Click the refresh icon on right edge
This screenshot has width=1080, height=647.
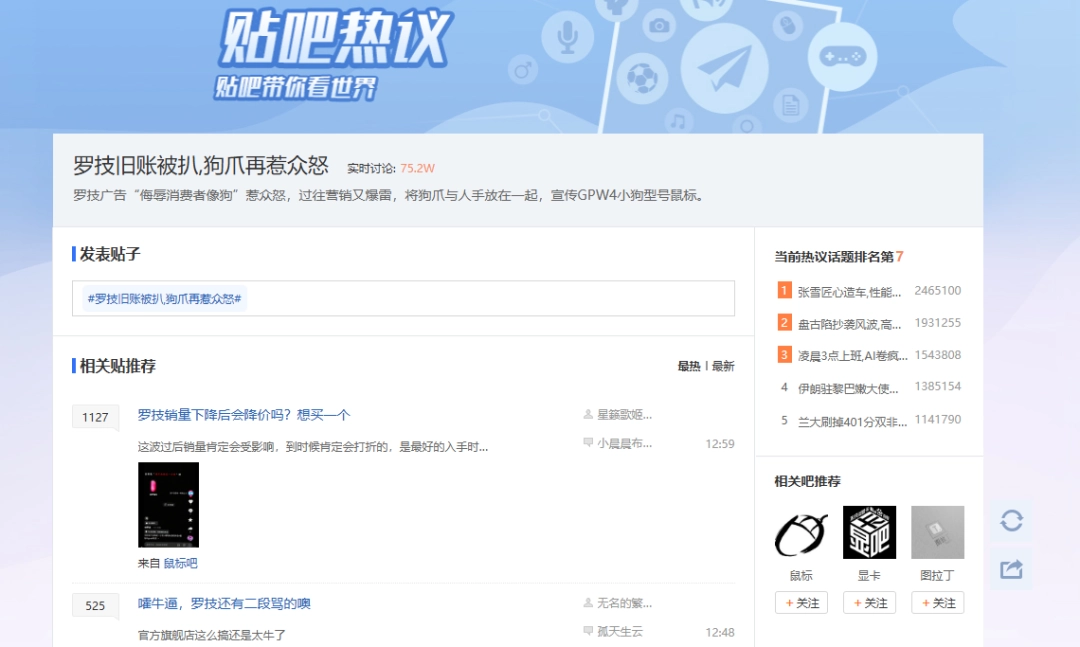point(1011,520)
